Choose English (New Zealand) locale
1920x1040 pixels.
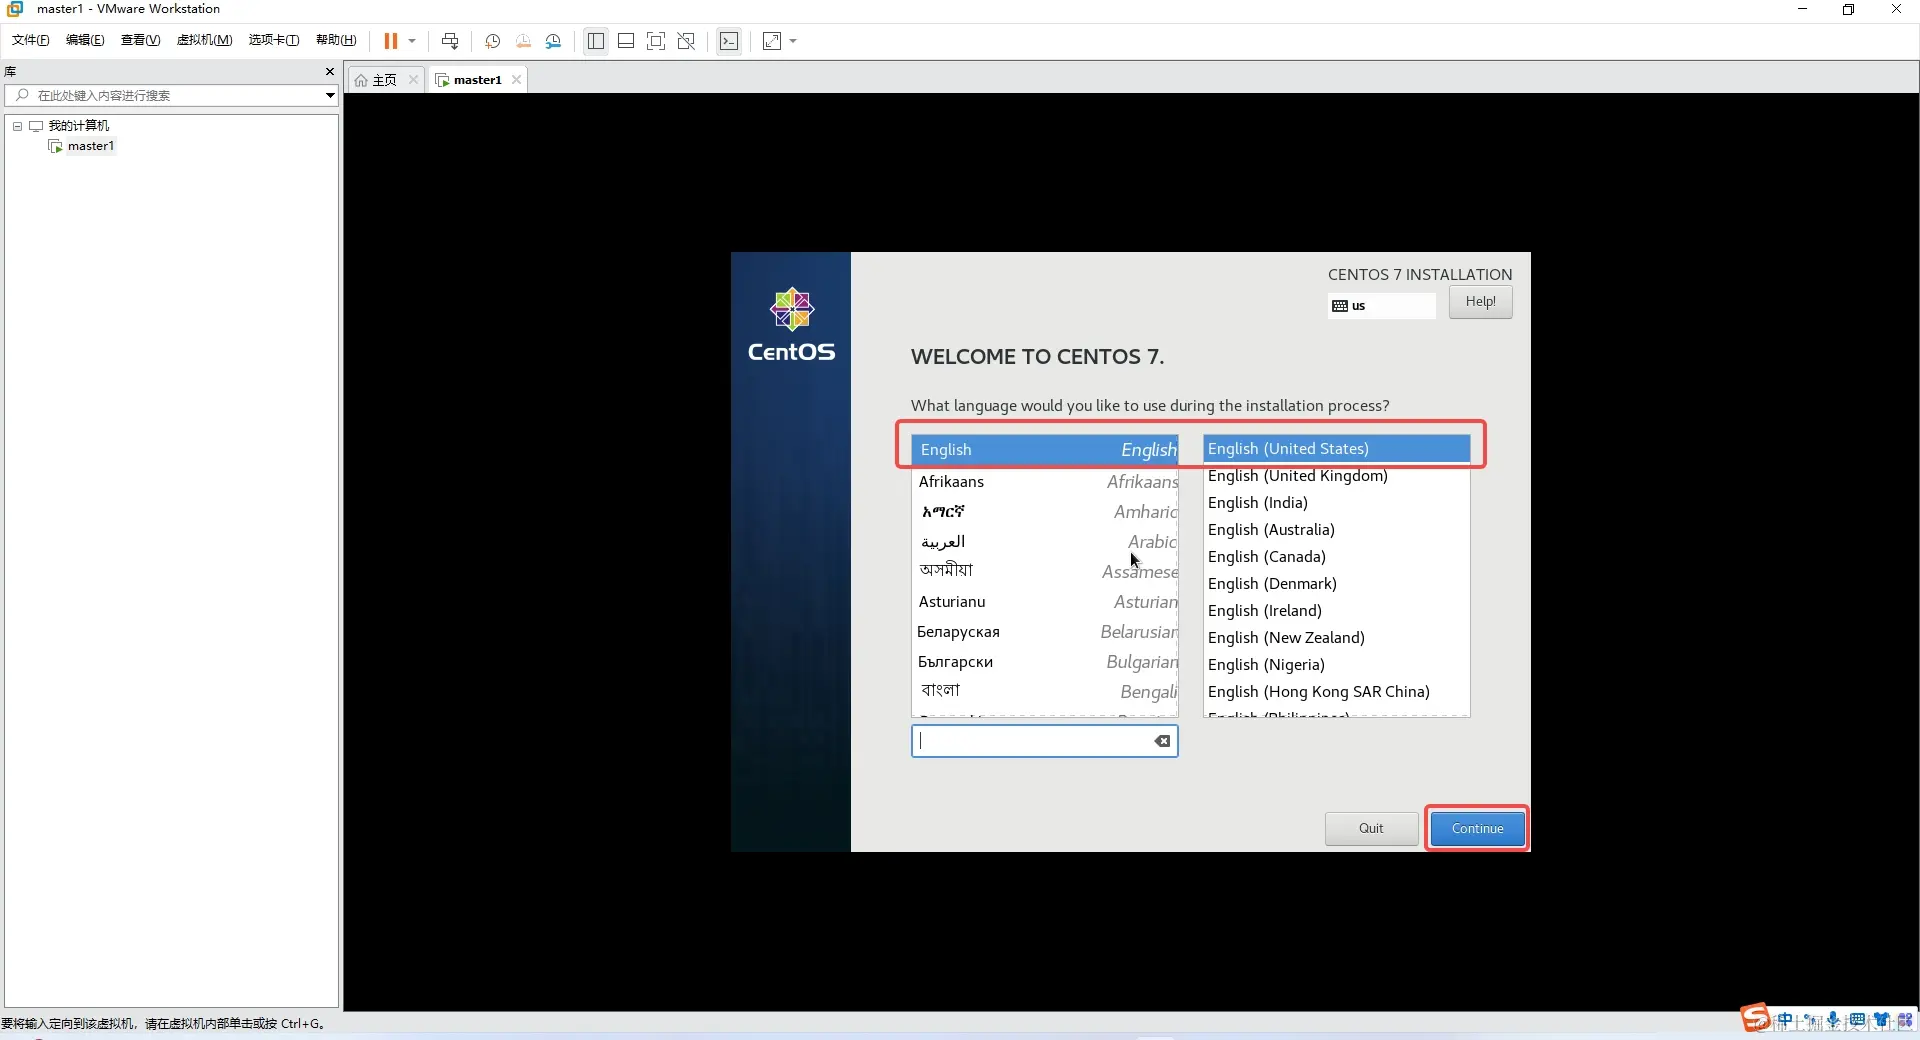[1336, 638]
